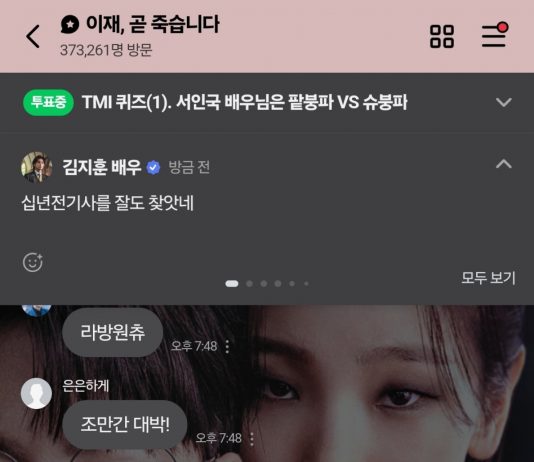The image size is (534, 462).
Task: Collapse the 김지훈 배우 announcement chevron
Action: pyautogui.click(x=504, y=164)
